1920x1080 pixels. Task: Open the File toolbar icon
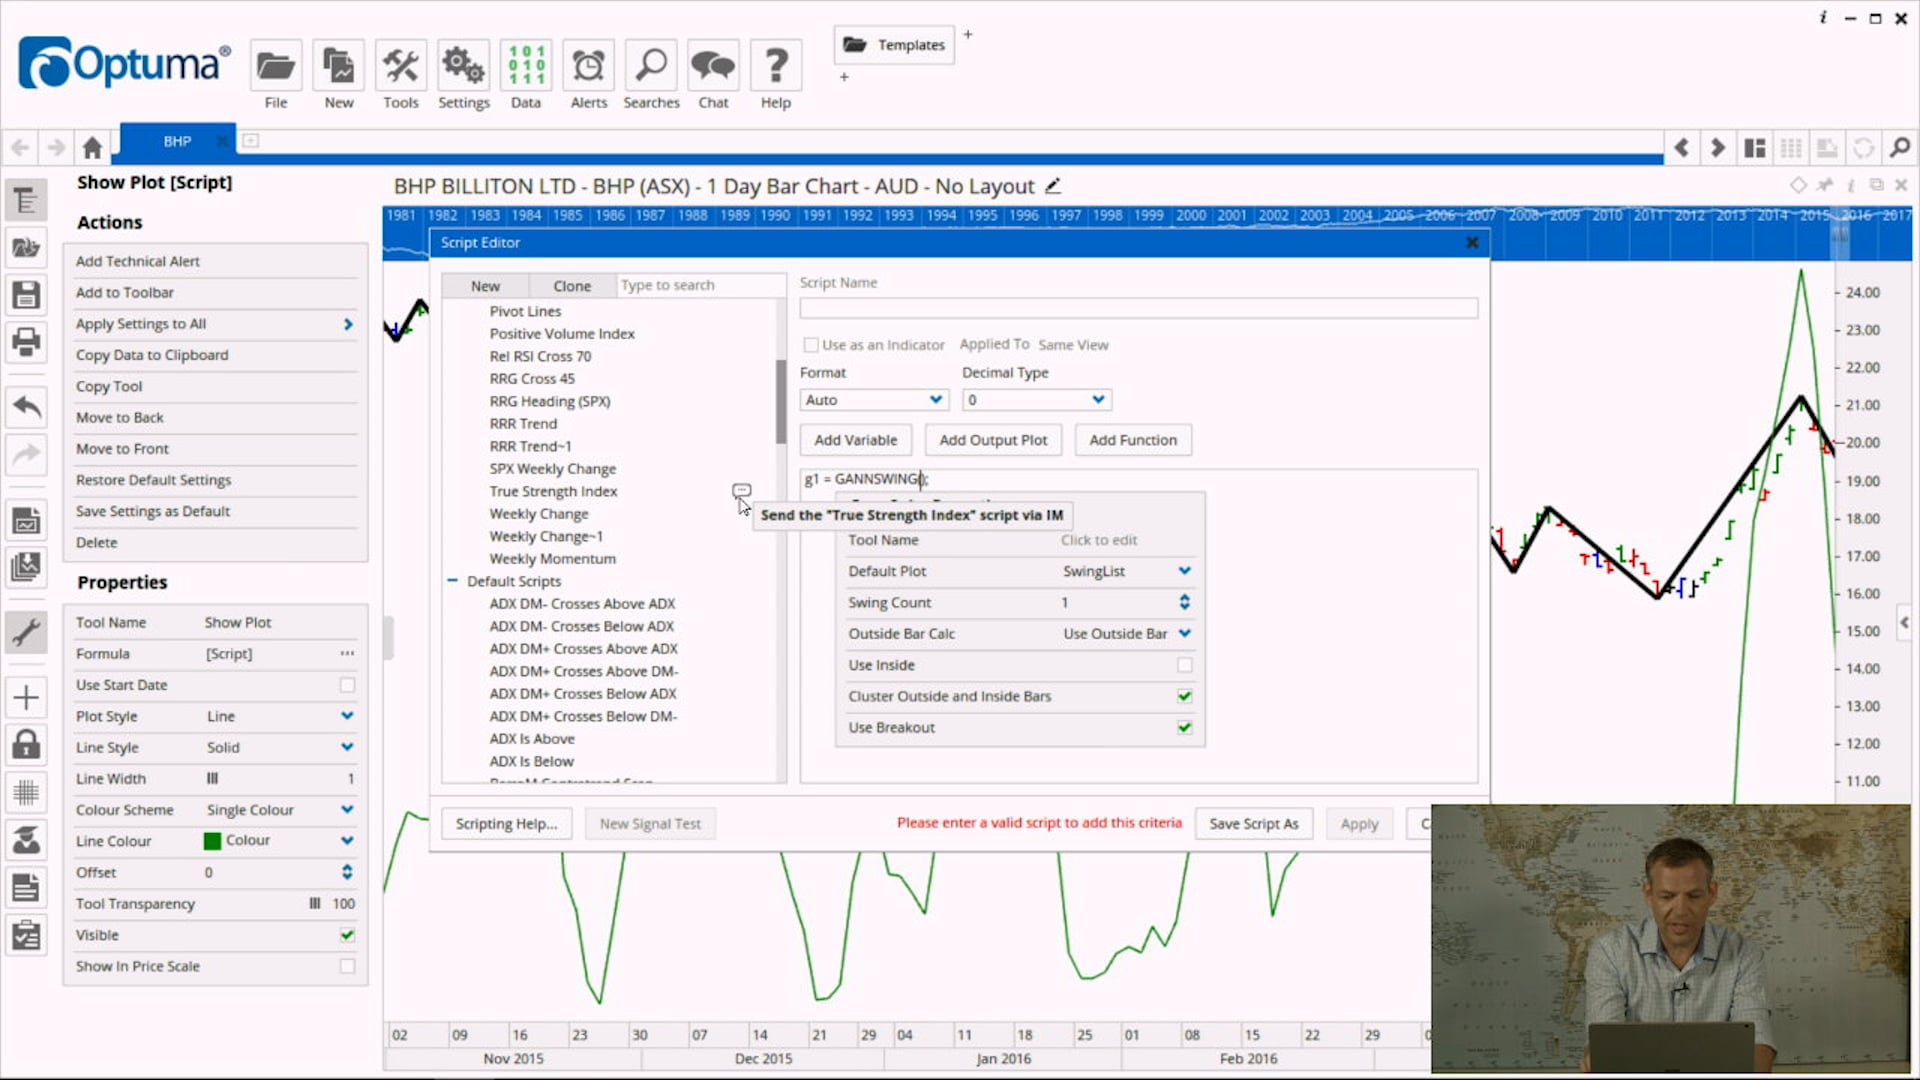276,67
